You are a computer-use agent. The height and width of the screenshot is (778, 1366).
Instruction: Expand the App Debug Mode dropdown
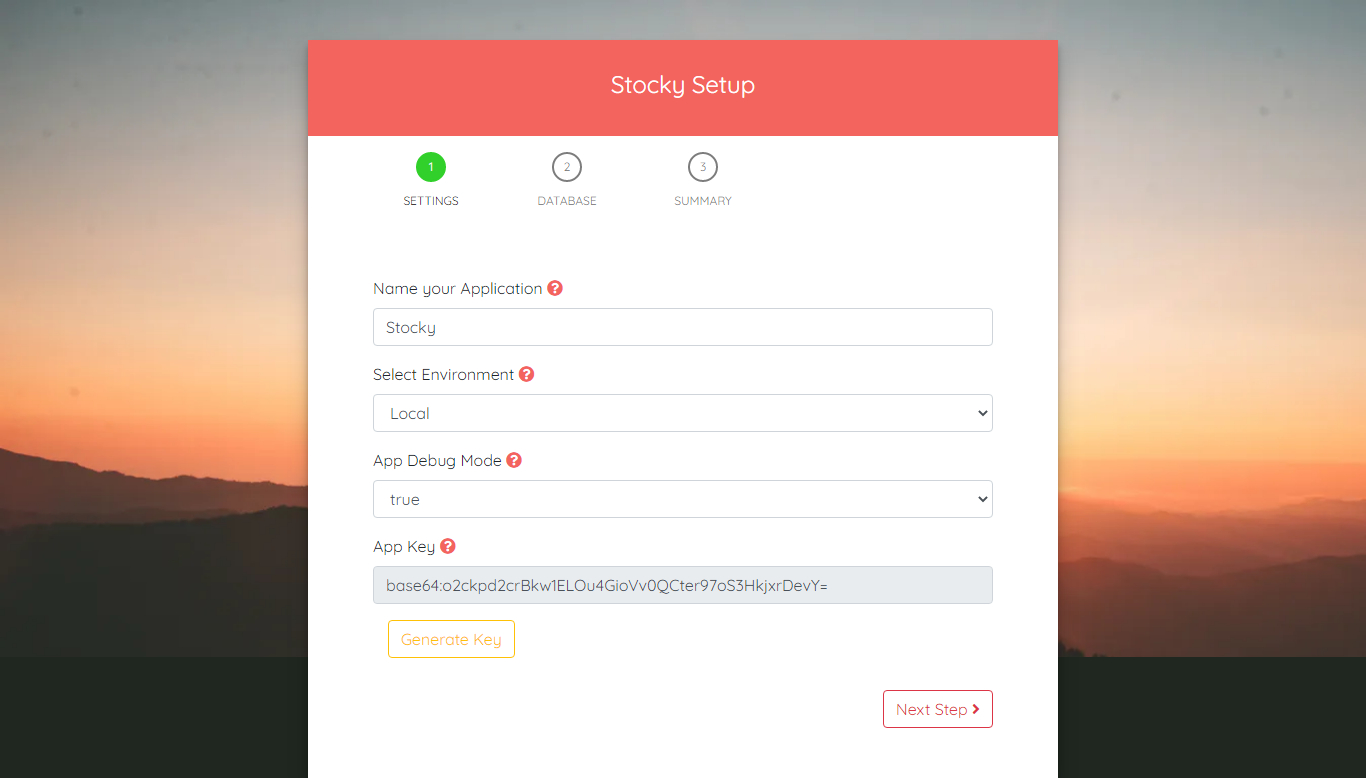pos(682,499)
